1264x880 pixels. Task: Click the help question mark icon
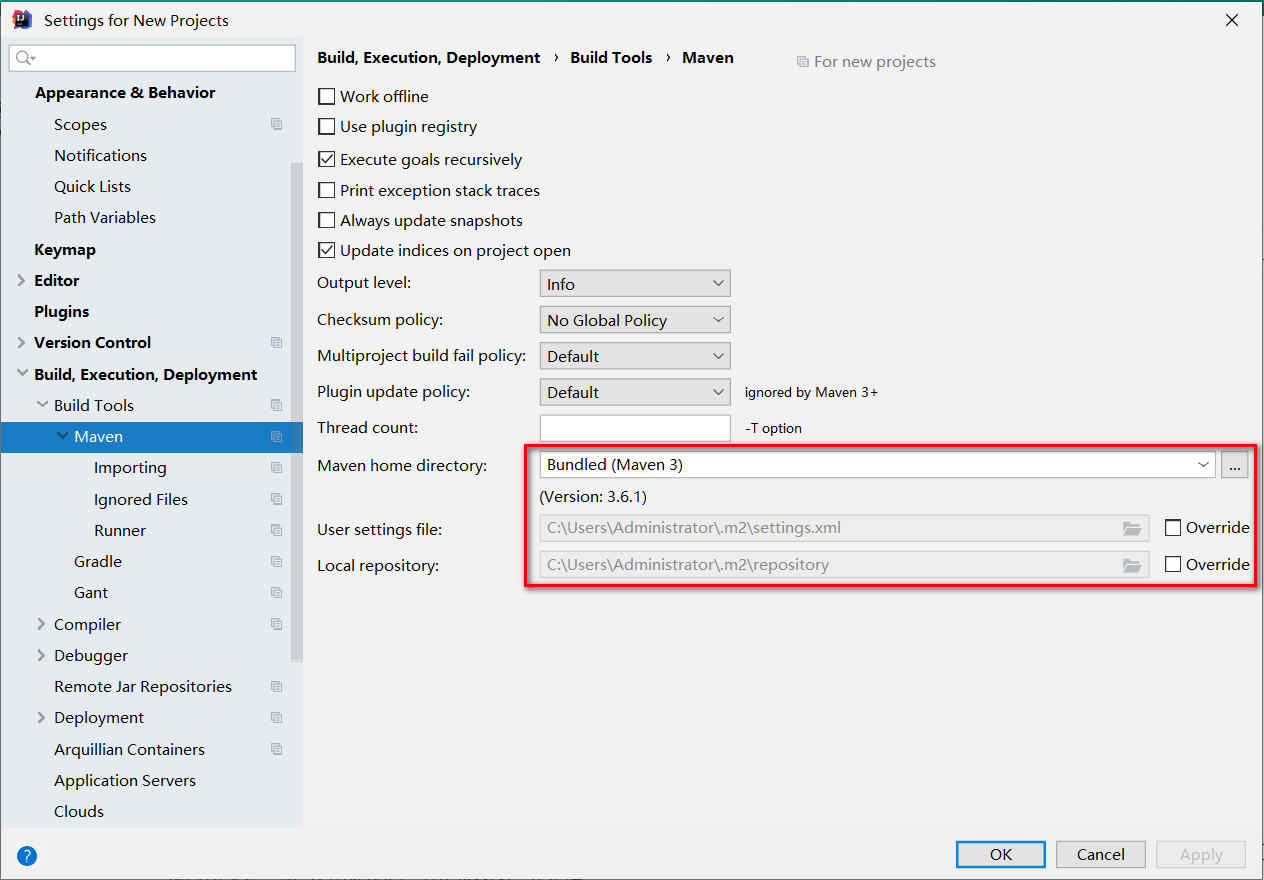27,855
